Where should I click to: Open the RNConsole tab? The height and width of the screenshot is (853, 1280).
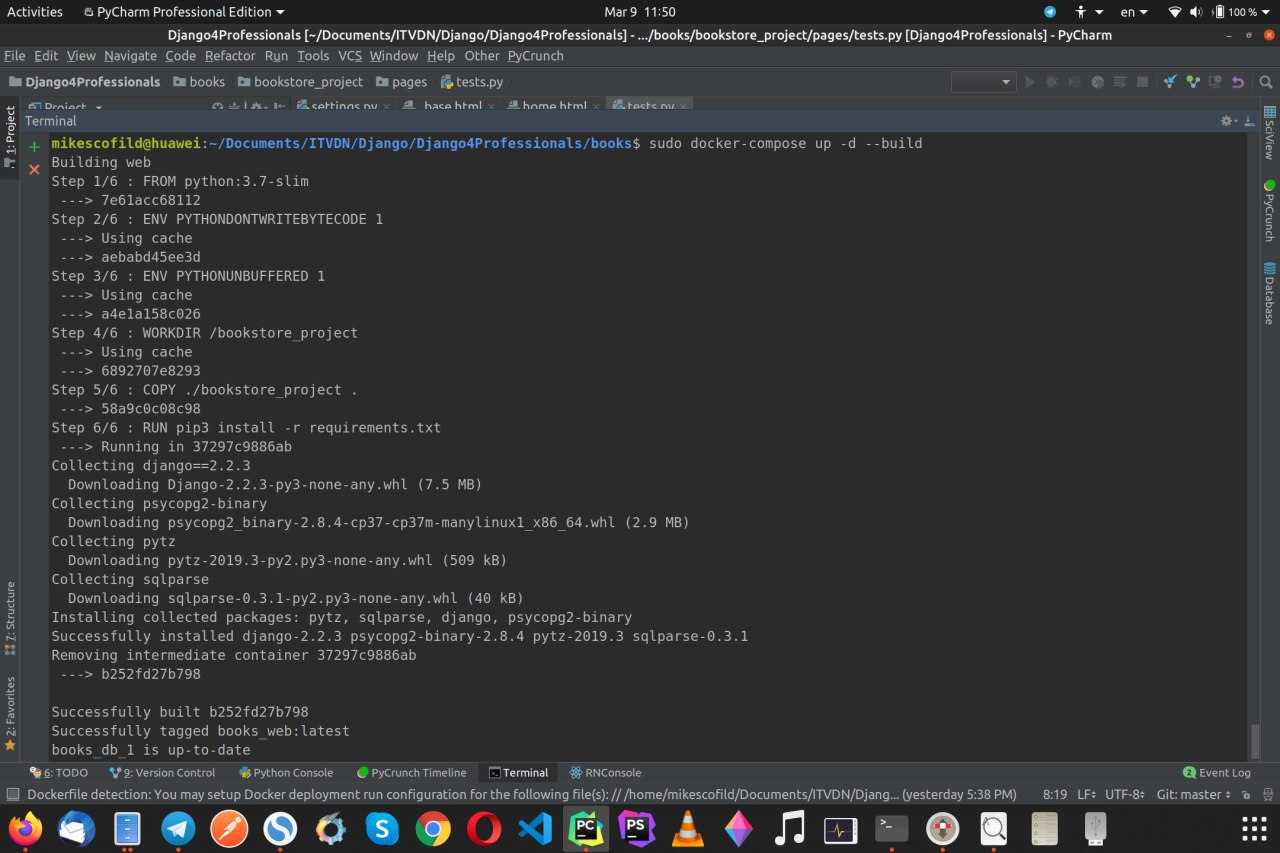coord(605,772)
